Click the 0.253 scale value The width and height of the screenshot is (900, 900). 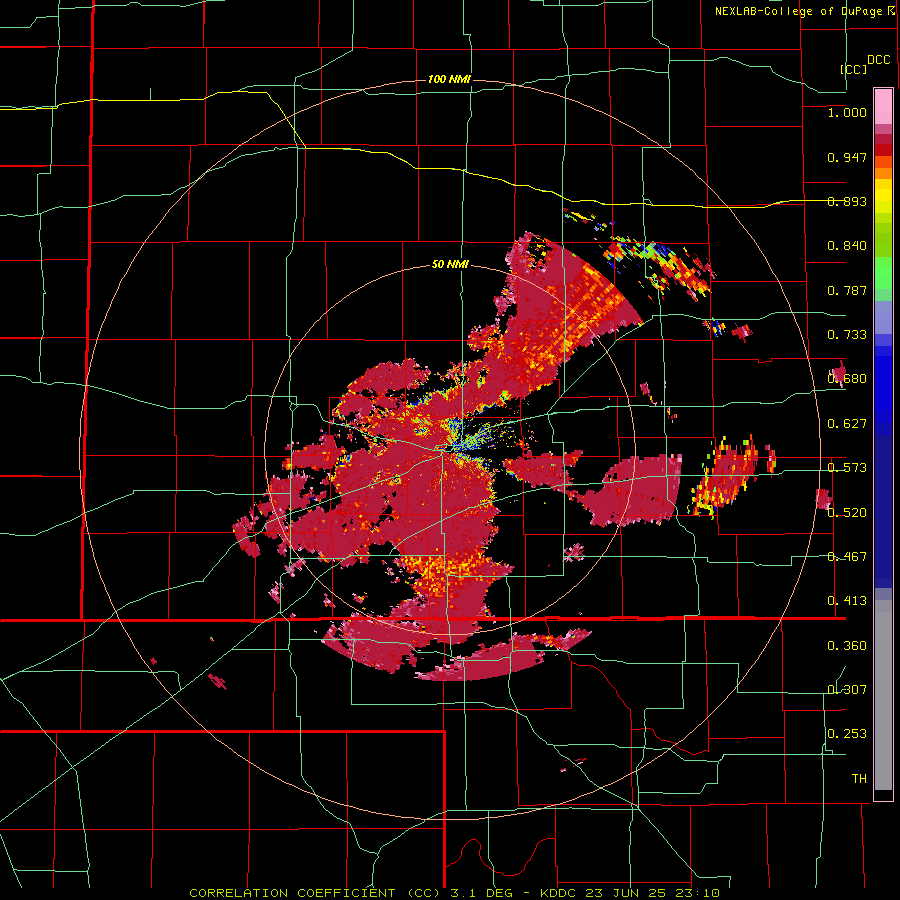pyautogui.click(x=847, y=734)
